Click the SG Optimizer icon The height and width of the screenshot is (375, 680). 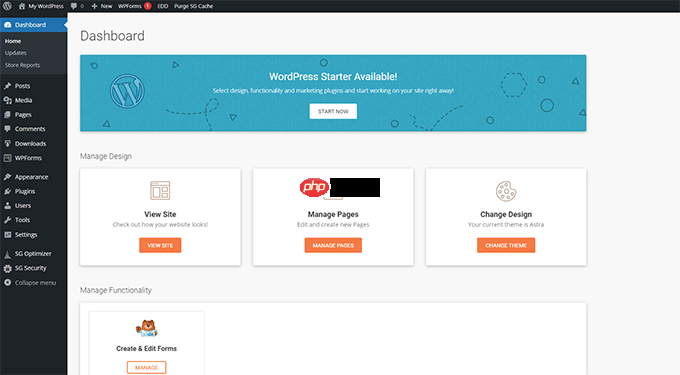click(7, 254)
